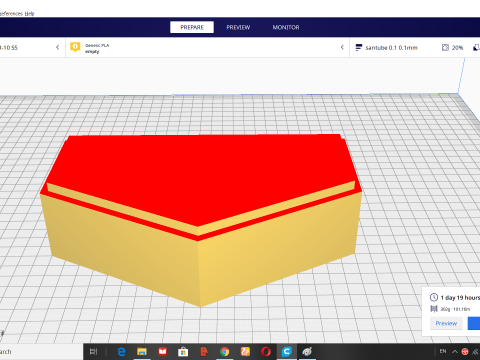The width and height of the screenshot is (480, 360).
Task: Open the santube 0.1 0.1mm print settings
Action: tap(391, 48)
